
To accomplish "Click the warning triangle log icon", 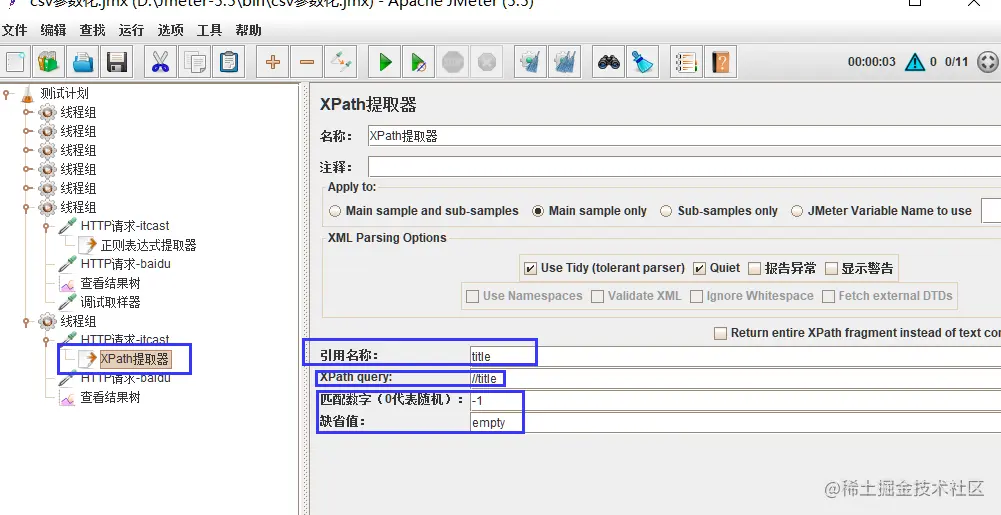I will tap(915, 62).
